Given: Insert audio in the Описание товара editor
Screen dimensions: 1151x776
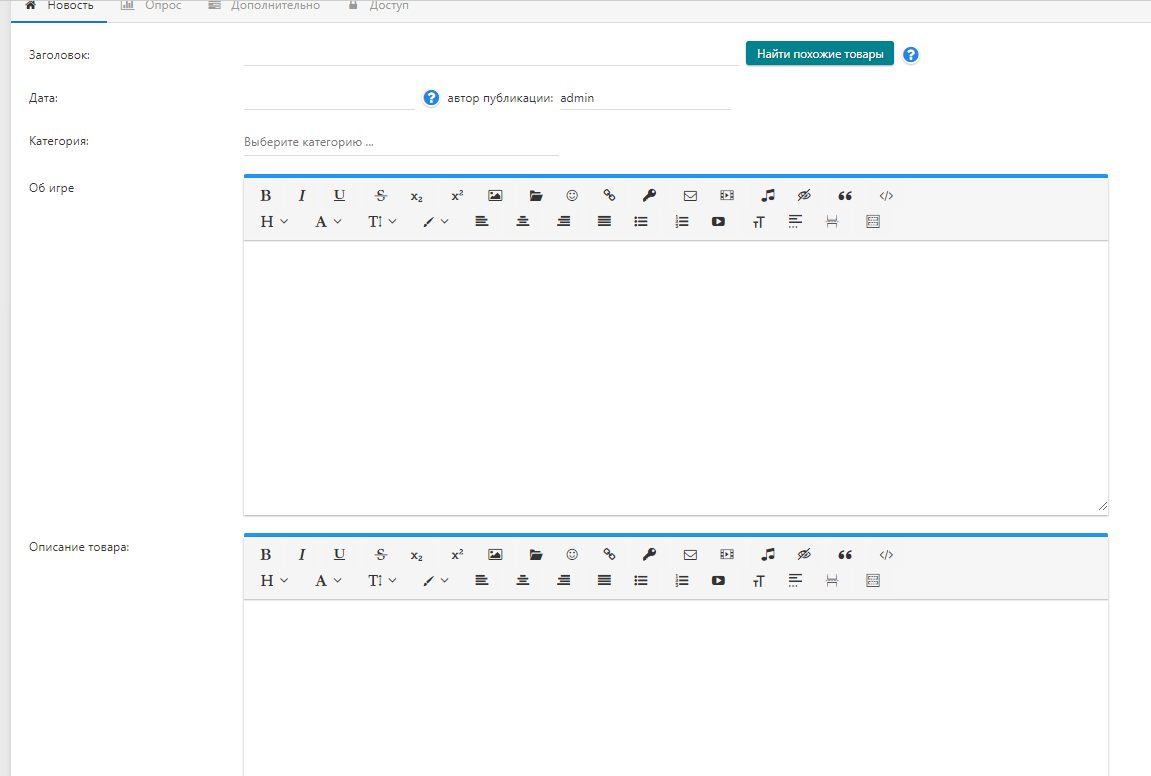Looking at the screenshot, I should point(768,555).
